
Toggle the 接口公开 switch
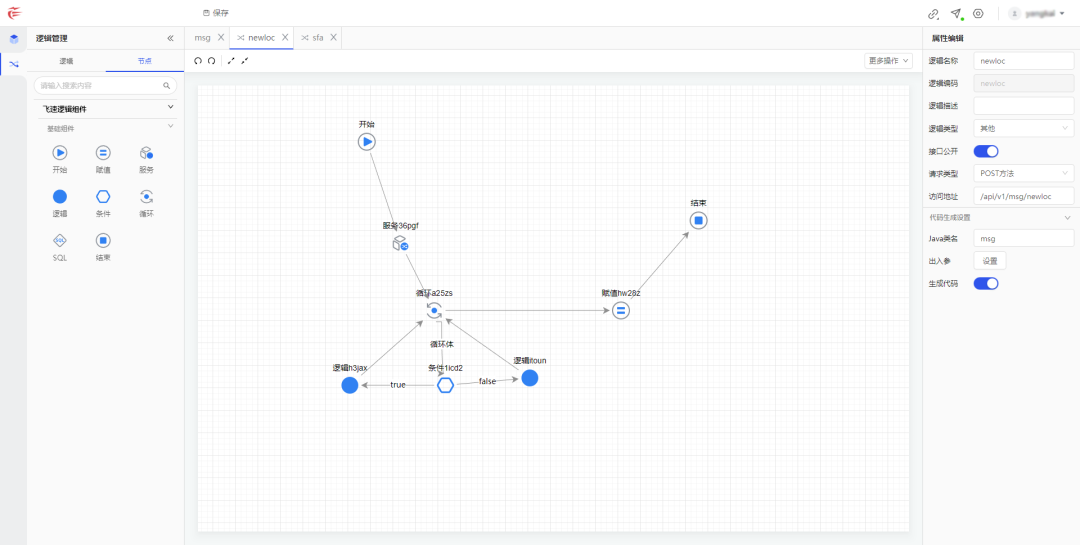[x=986, y=152]
